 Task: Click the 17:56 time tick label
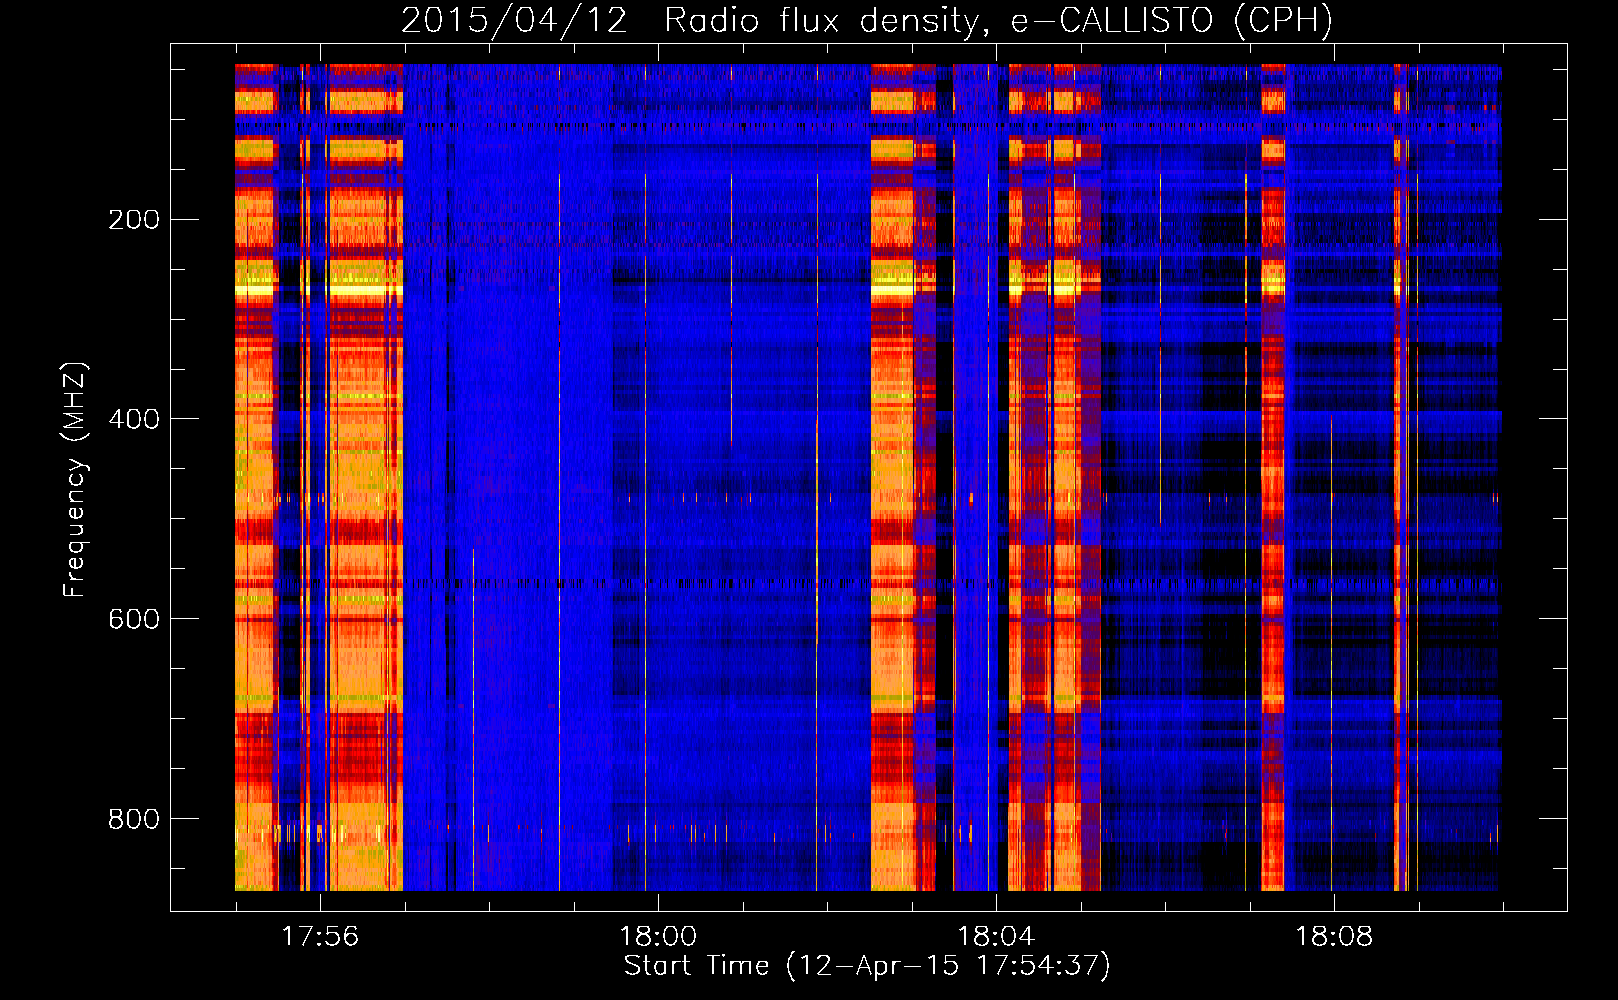(x=320, y=937)
